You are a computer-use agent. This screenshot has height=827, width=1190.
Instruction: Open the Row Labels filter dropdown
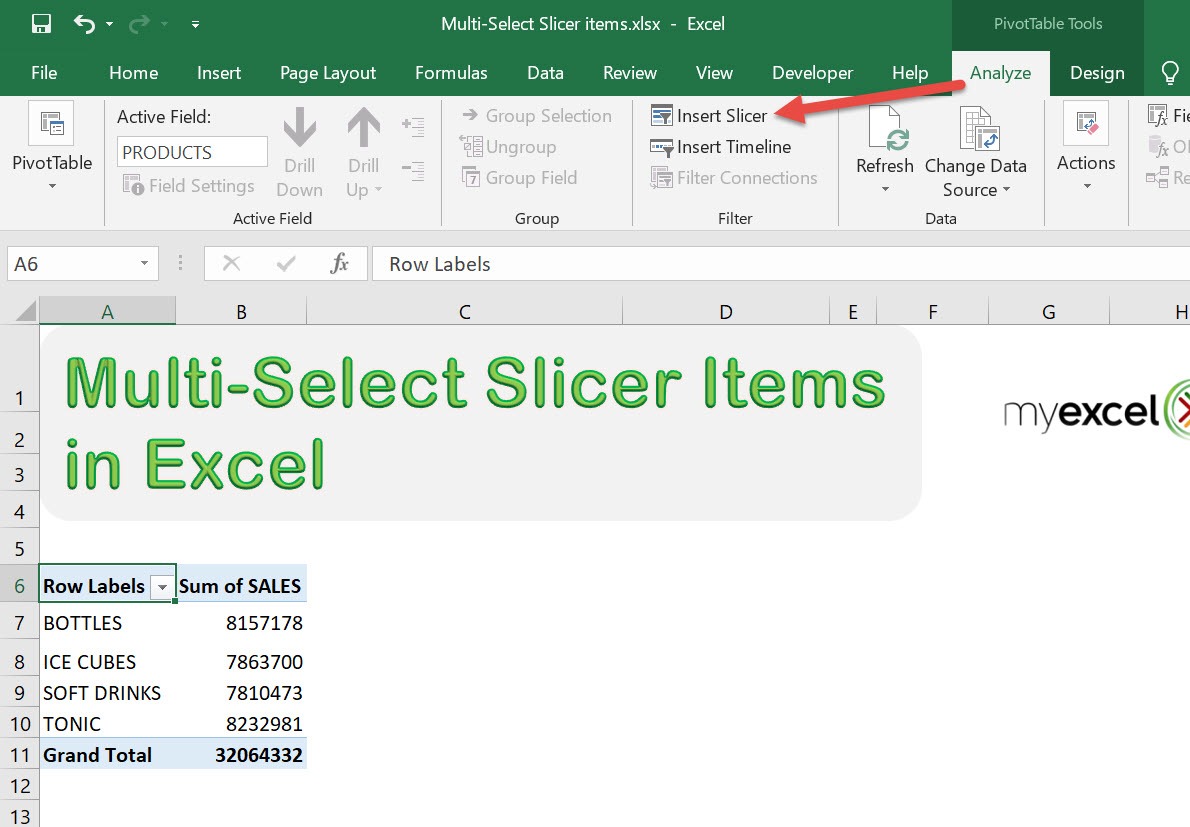point(162,586)
